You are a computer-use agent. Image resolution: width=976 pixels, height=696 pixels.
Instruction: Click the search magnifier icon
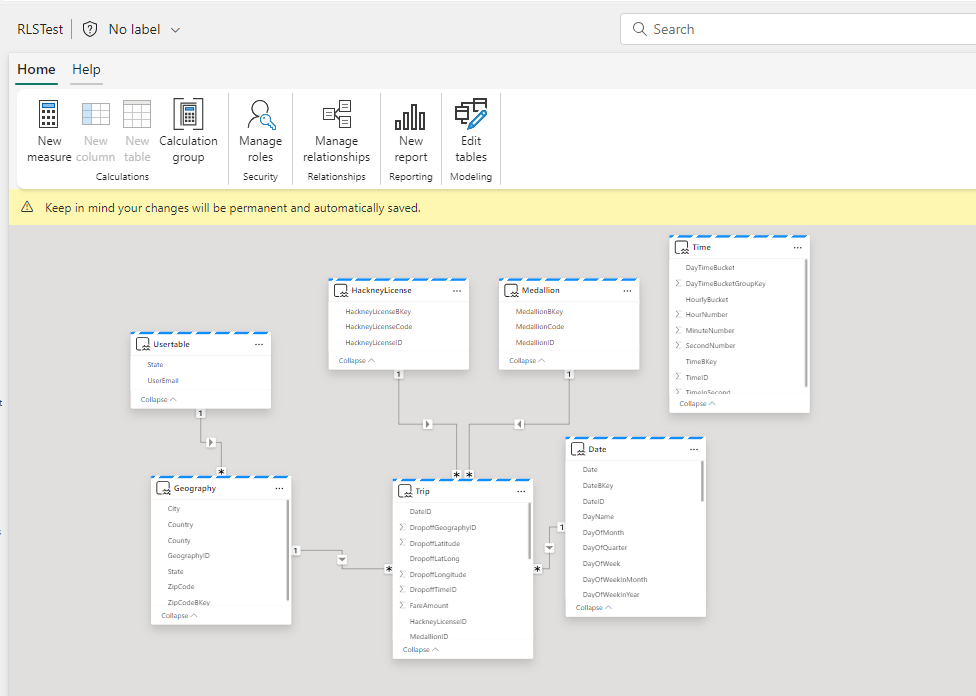point(639,29)
